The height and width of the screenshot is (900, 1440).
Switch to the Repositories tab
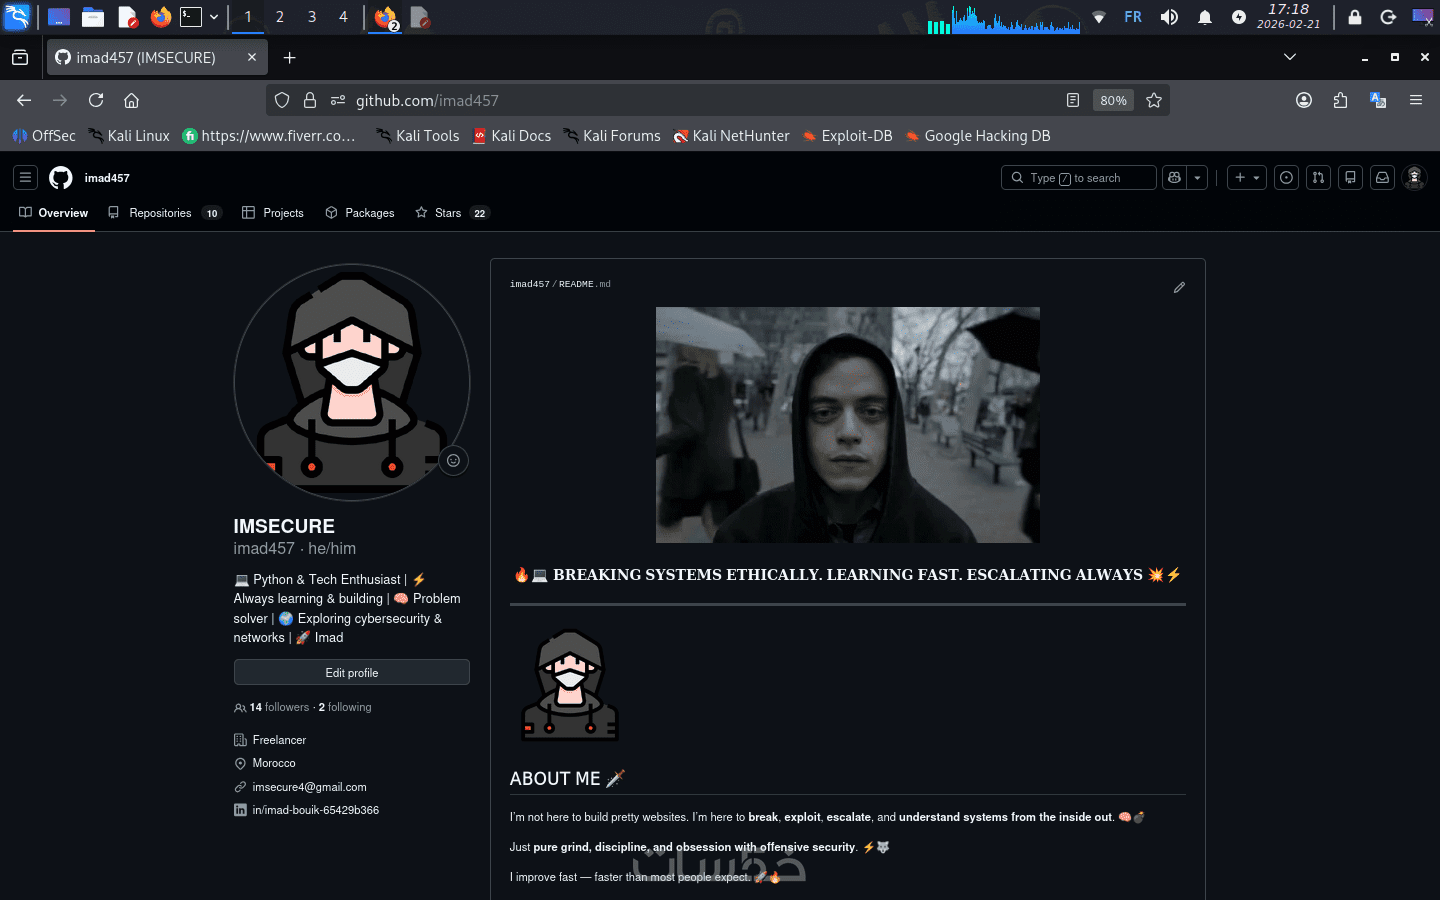pyautogui.click(x=164, y=213)
